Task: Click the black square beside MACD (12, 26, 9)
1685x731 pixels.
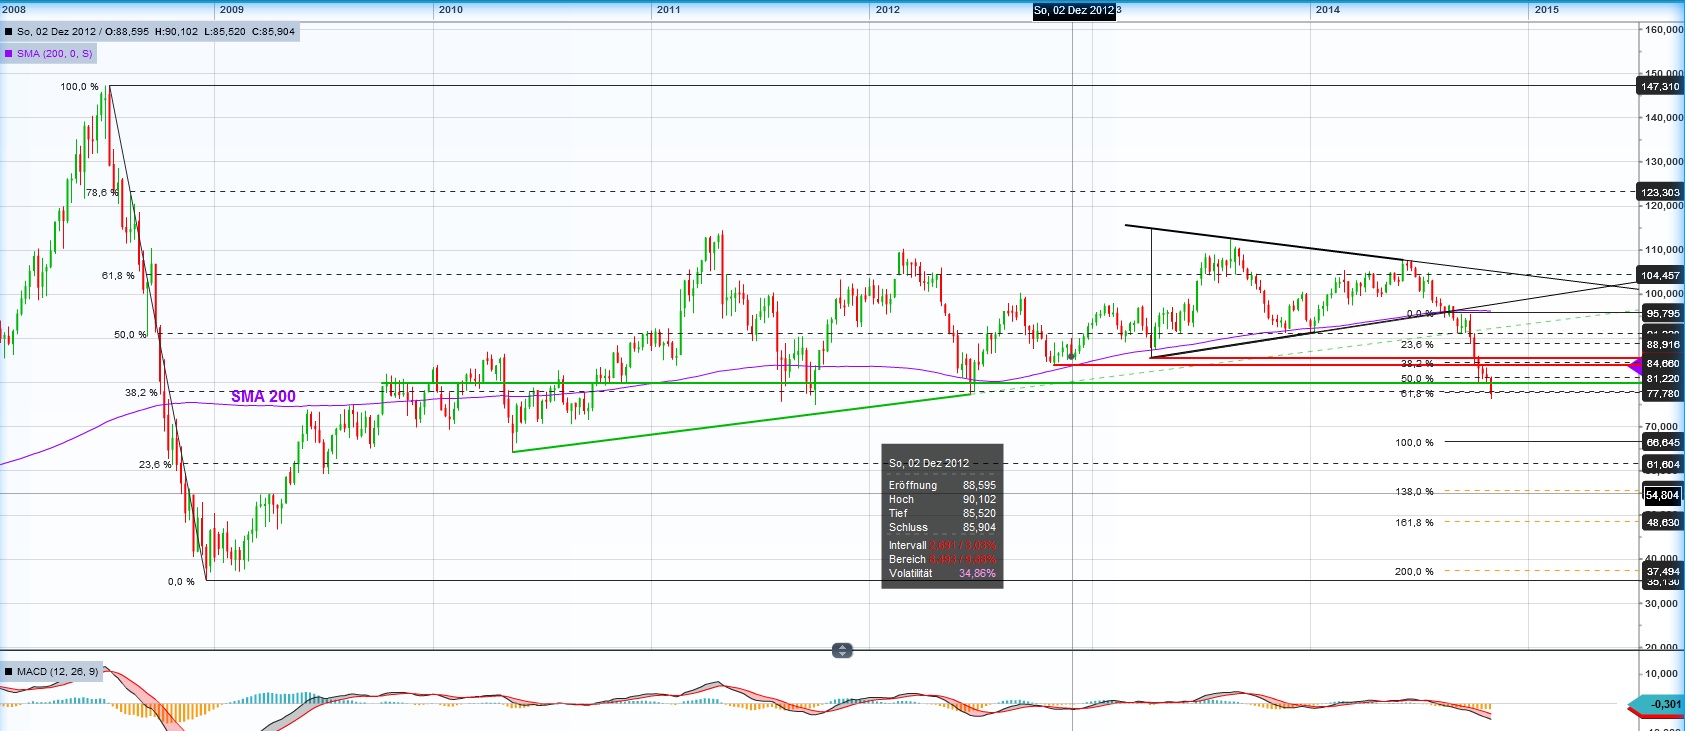Action: tap(9, 672)
